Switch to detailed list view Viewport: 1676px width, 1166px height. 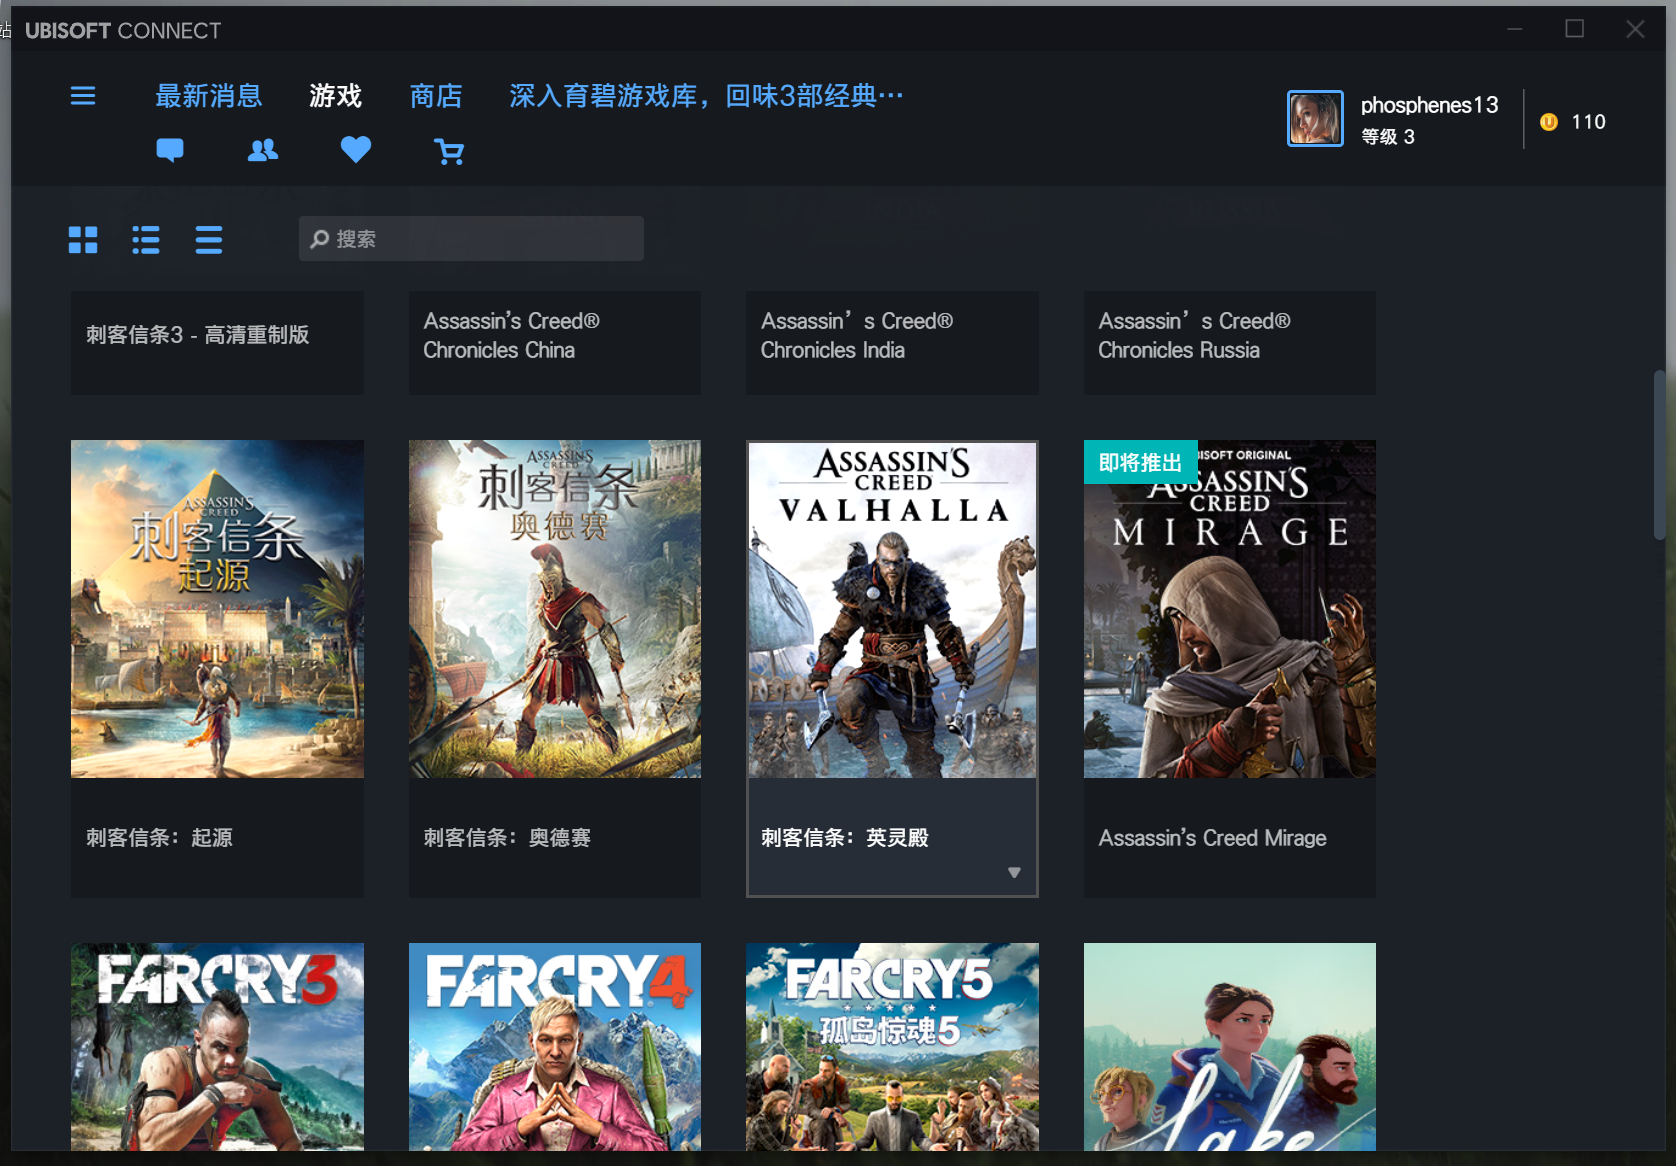pyautogui.click(x=146, y=240)
